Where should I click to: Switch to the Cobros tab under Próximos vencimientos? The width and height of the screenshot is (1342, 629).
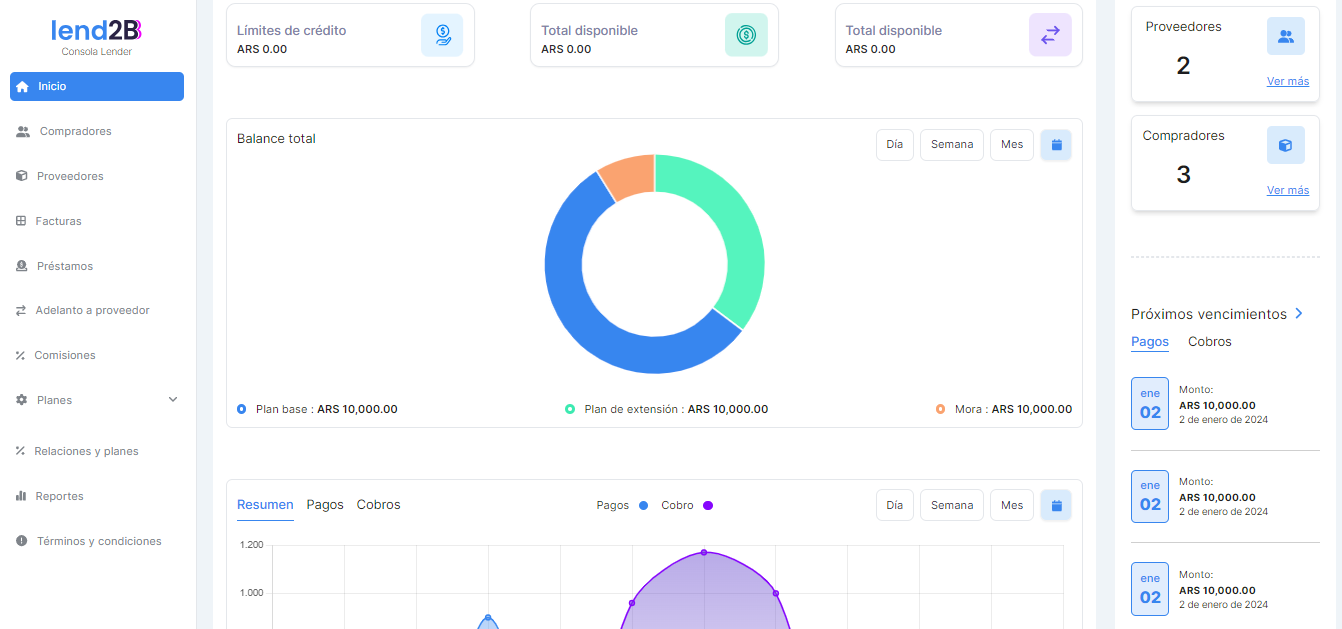[x=1209, y=342]
